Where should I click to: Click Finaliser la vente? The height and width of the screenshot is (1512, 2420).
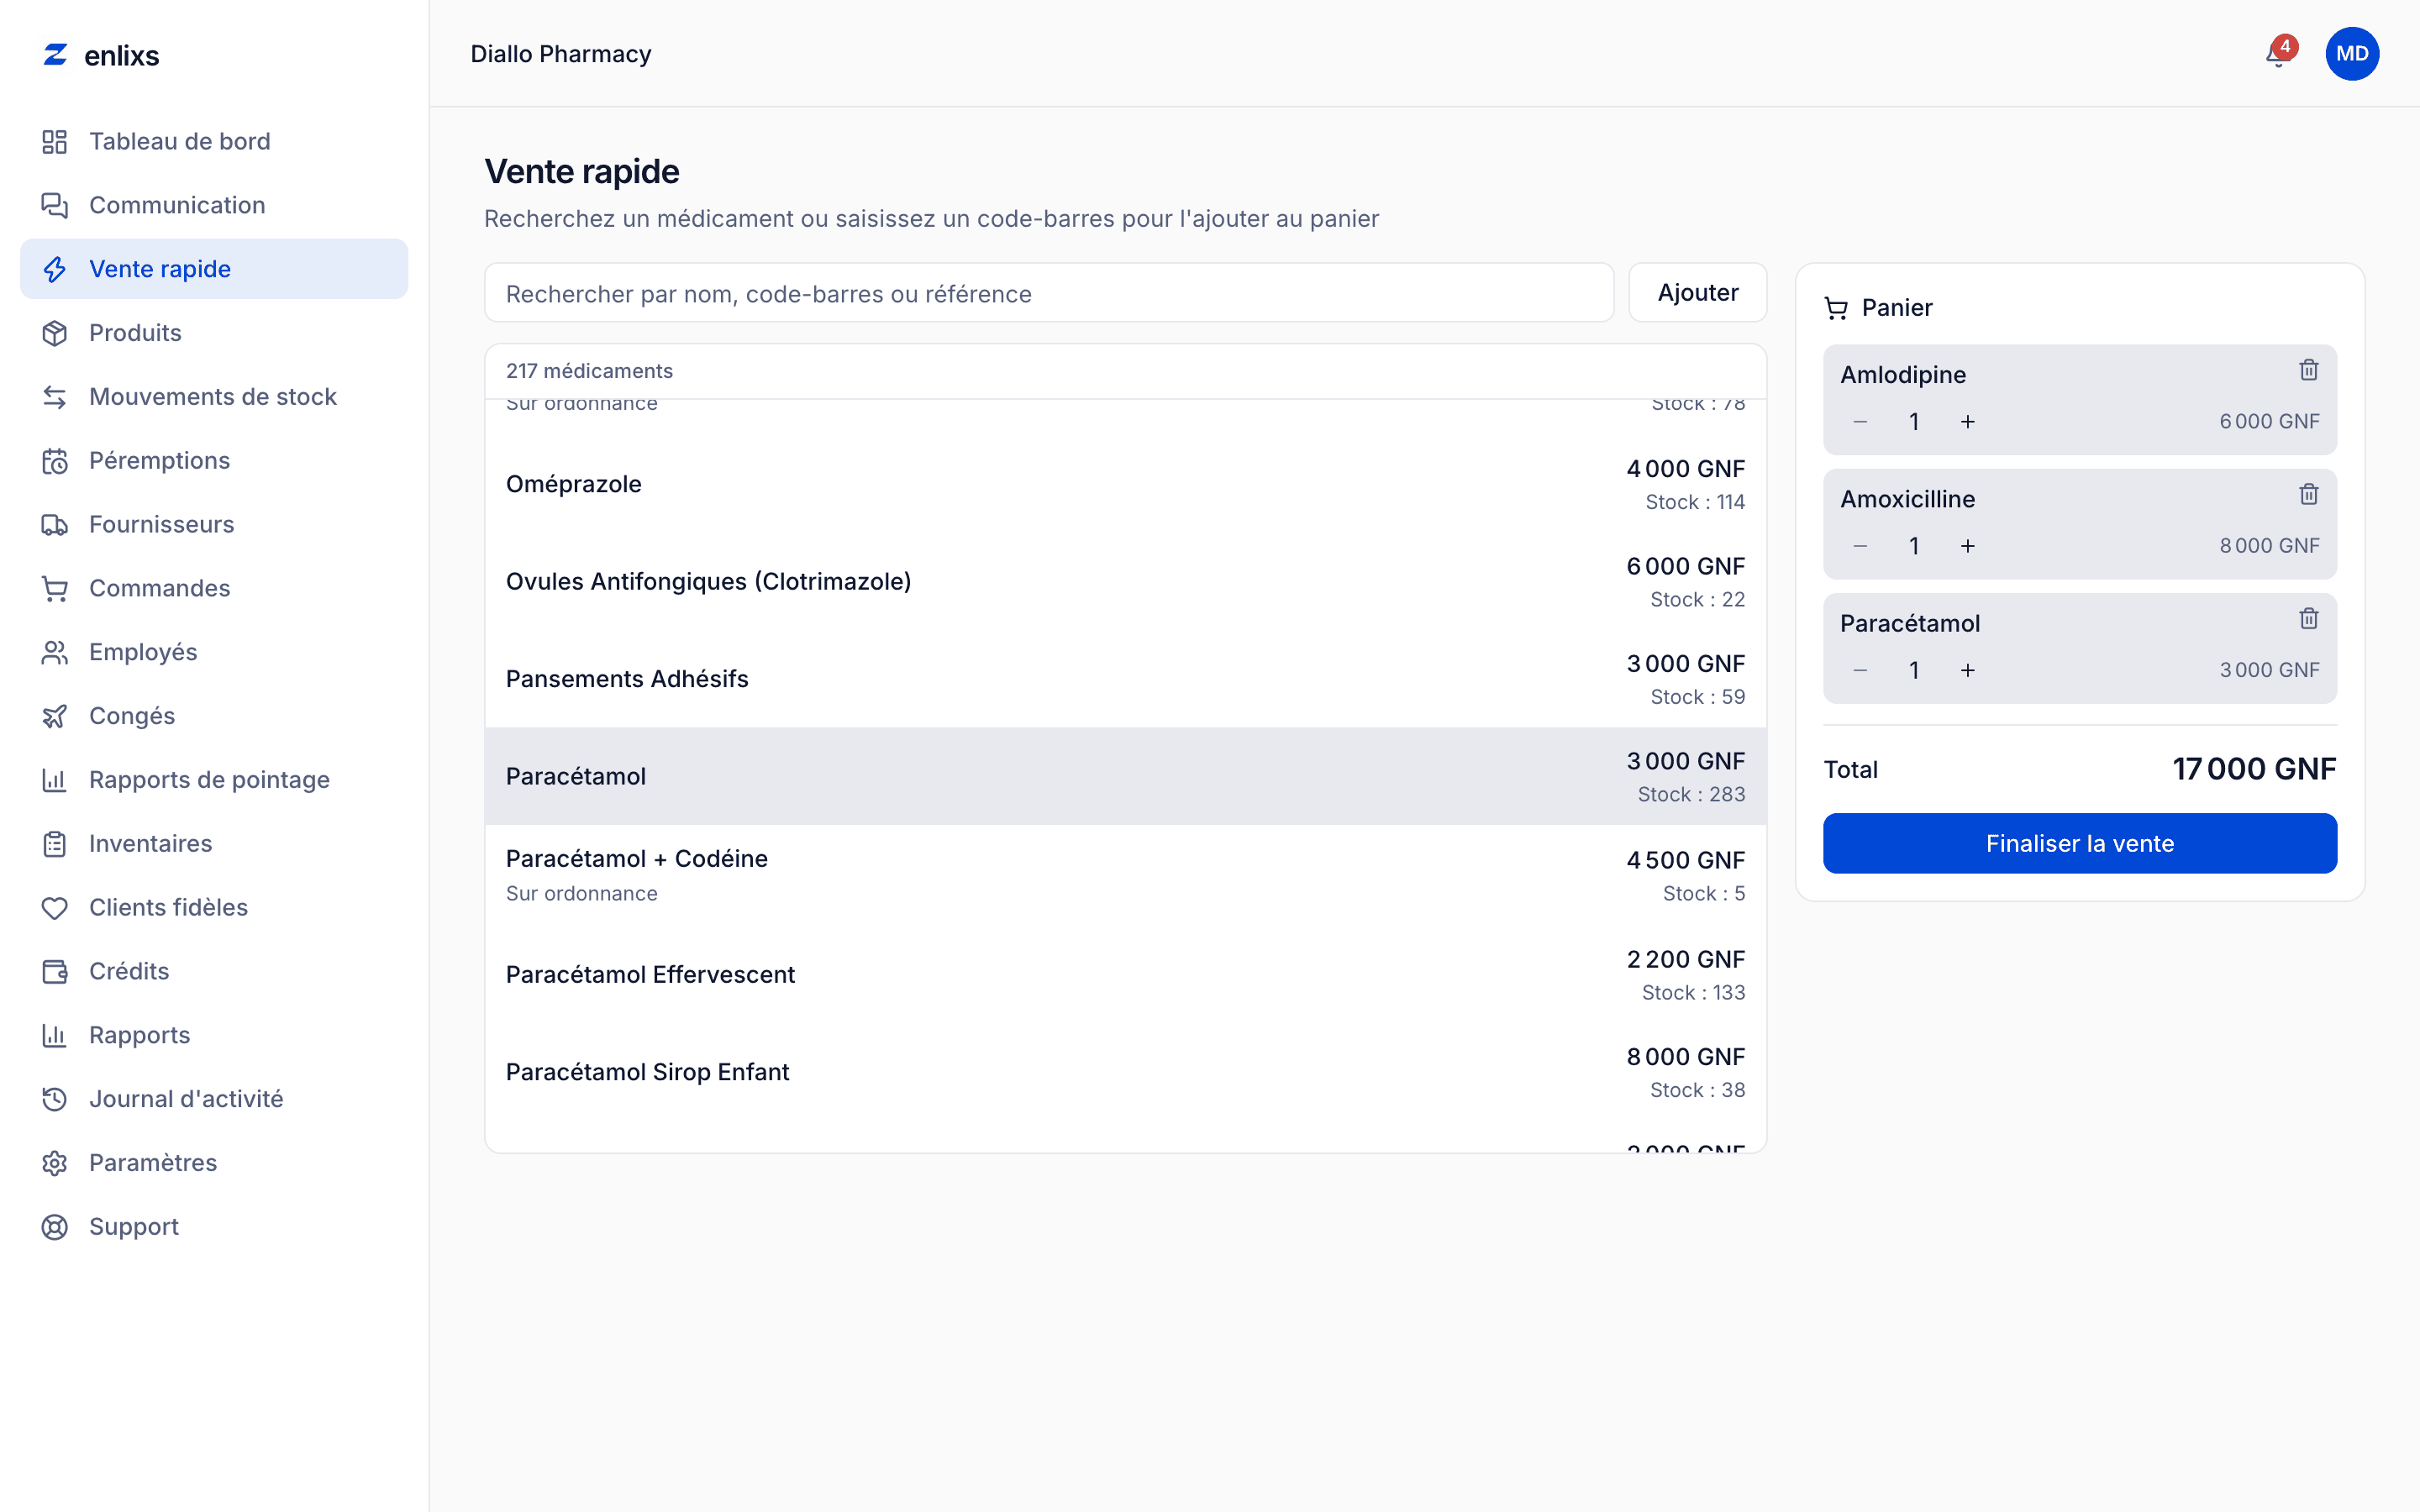click(x=2079, y=843)
